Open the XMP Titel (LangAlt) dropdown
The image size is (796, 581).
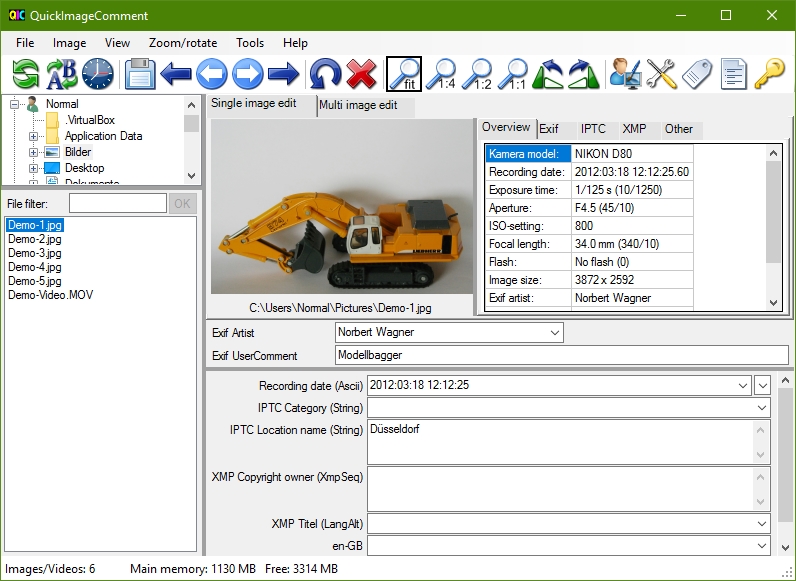762,524
